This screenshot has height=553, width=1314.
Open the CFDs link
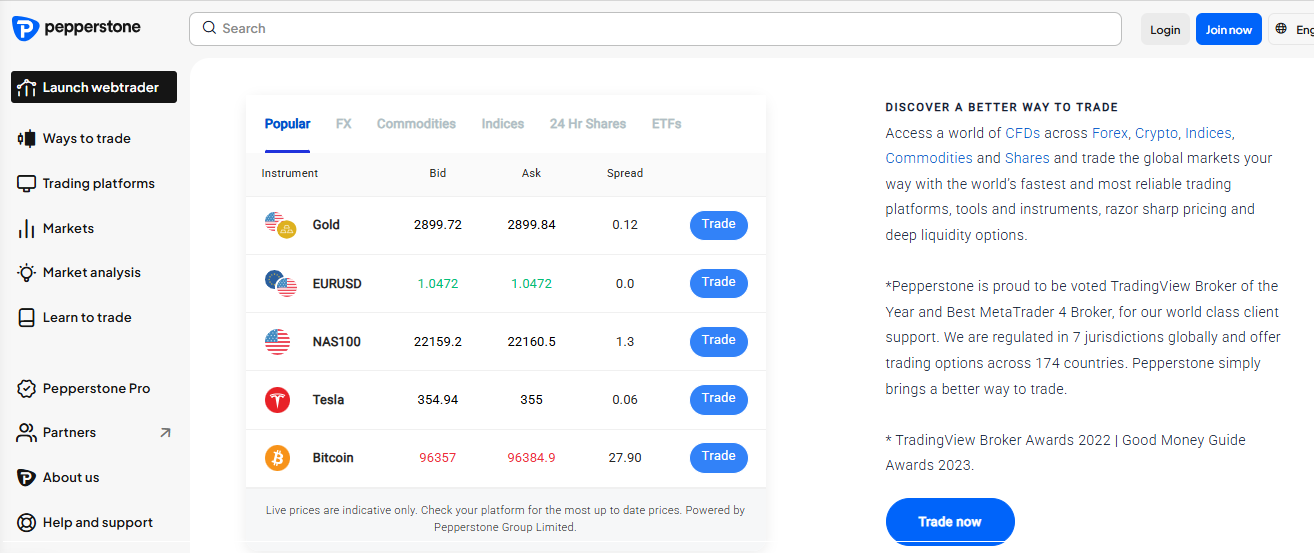1022,133
